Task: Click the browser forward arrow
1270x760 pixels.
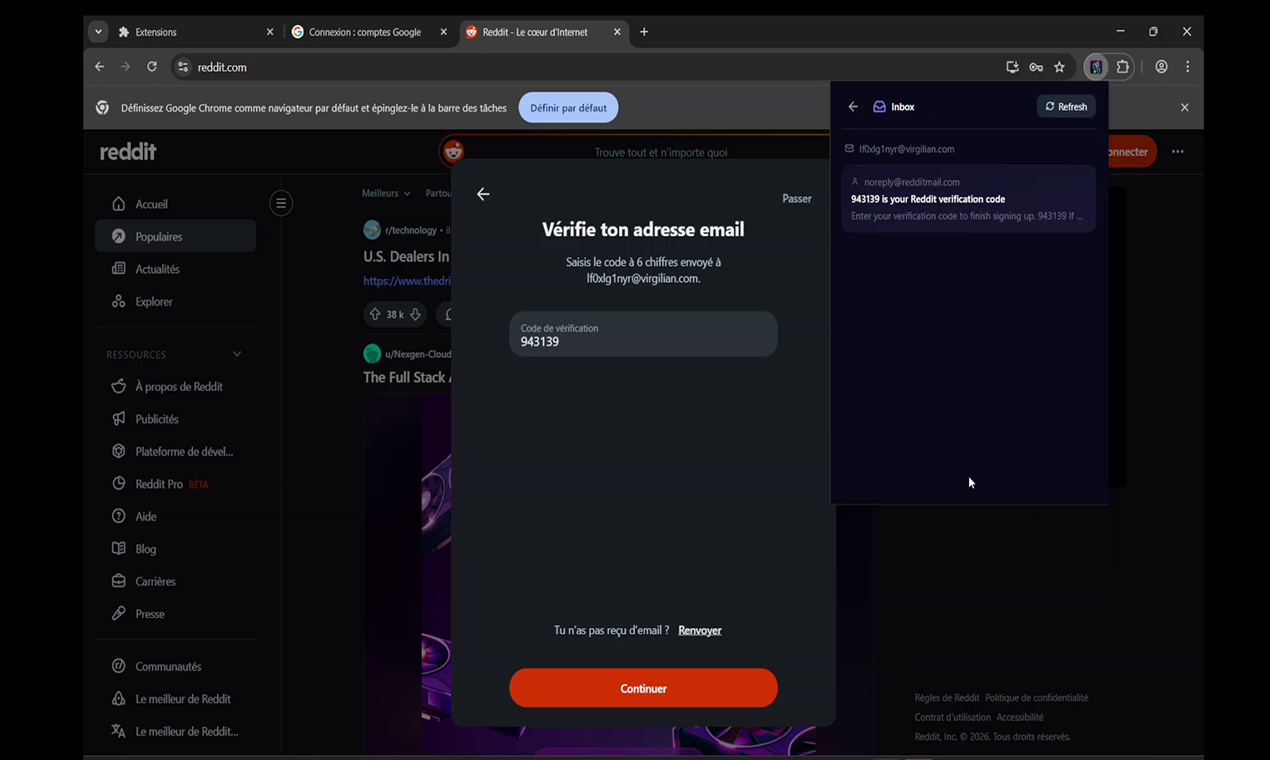Action: pos(125,67)
